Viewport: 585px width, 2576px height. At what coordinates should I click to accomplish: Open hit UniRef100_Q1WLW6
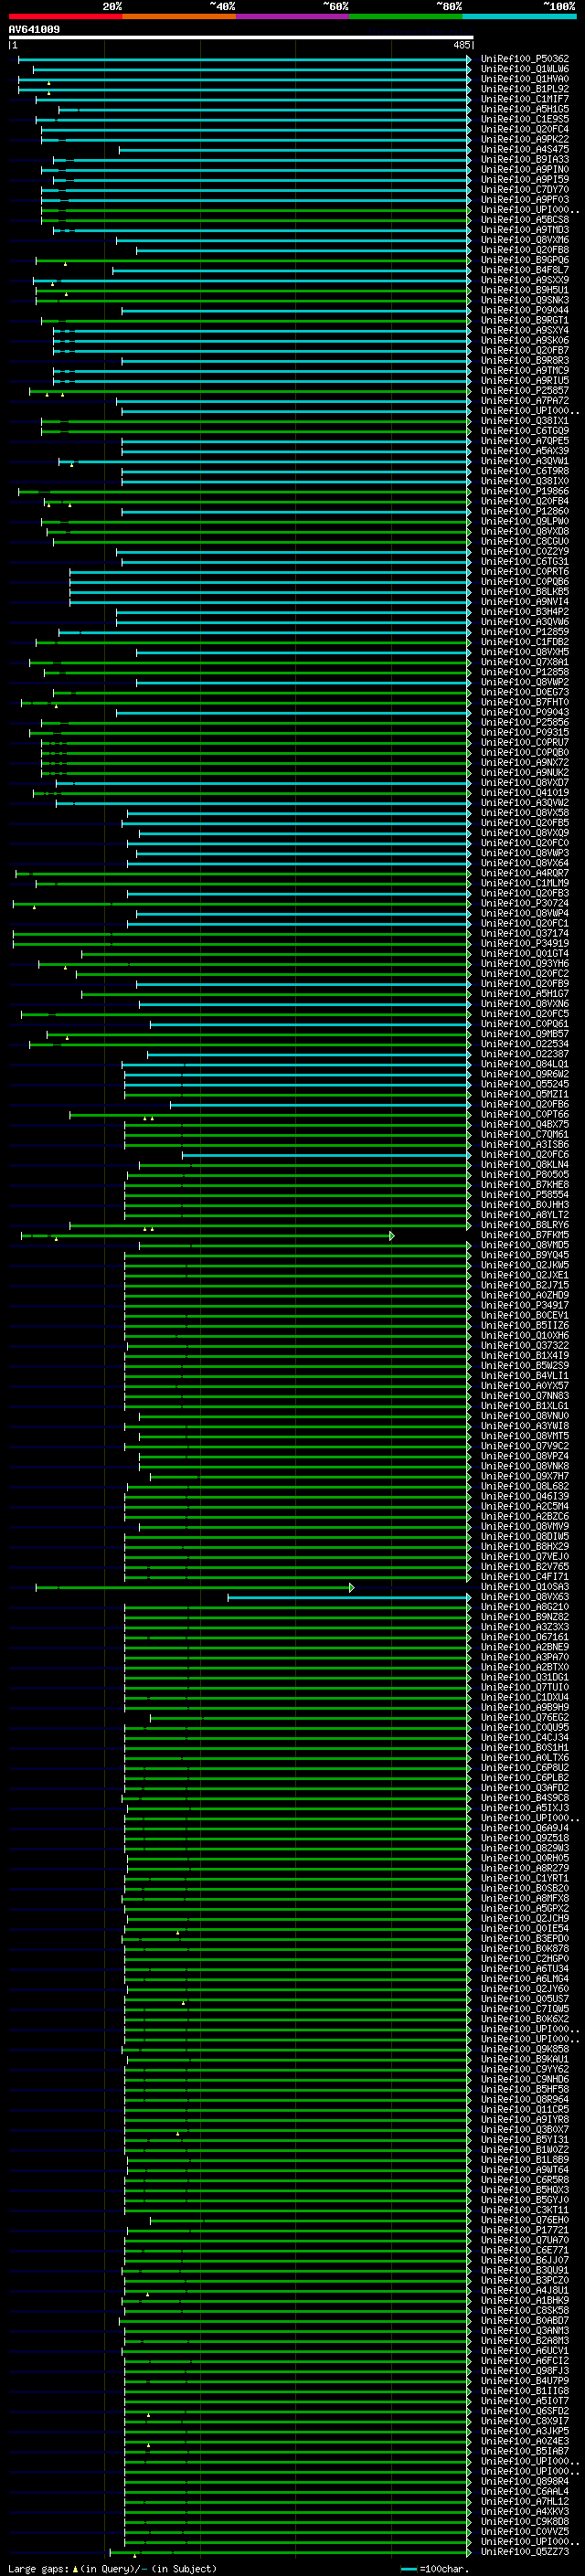[x=525, y=69]
